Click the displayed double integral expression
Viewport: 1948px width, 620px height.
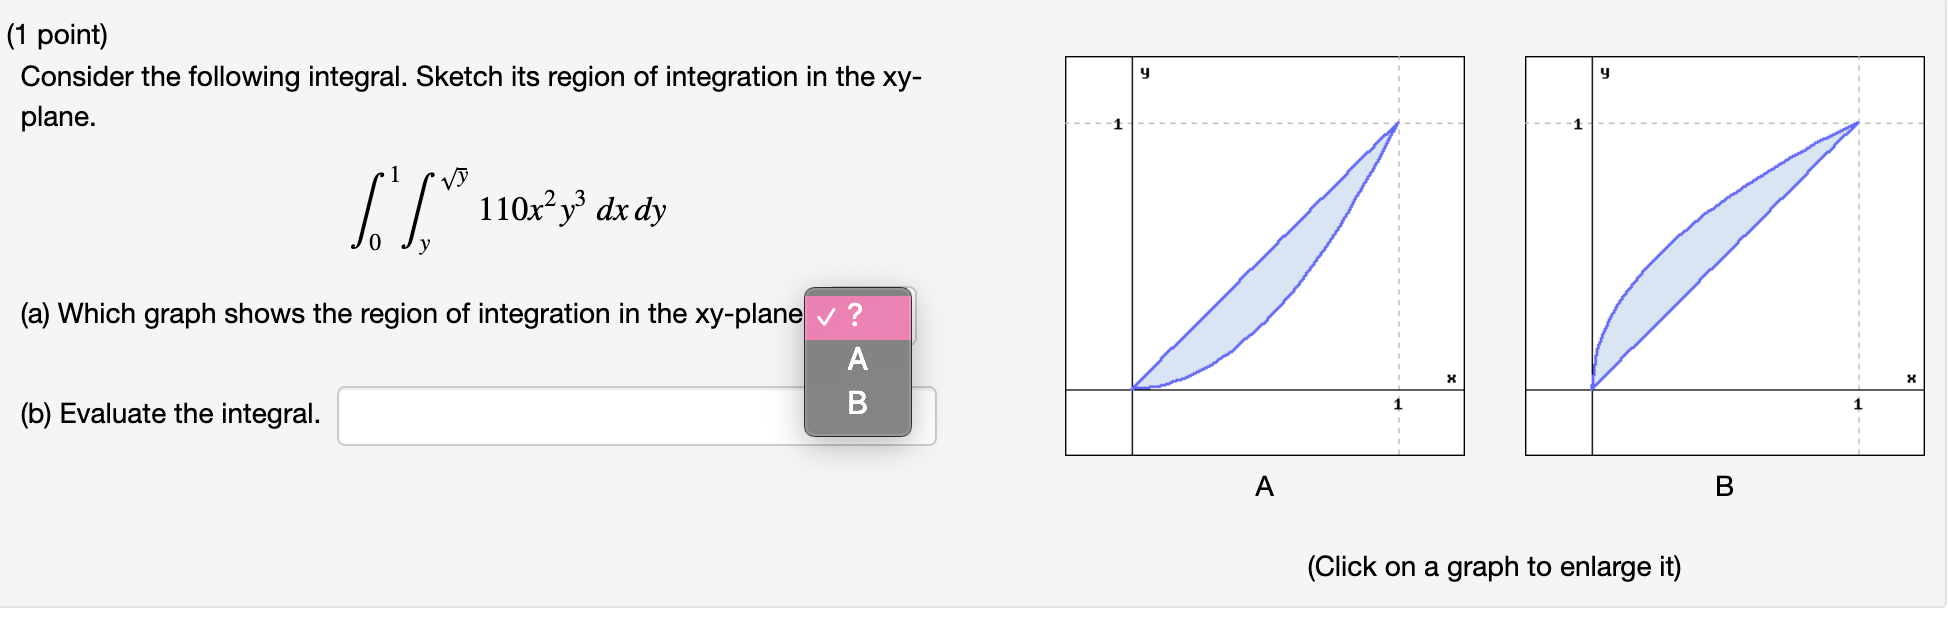pyautogui.click(x=510, y=208)
